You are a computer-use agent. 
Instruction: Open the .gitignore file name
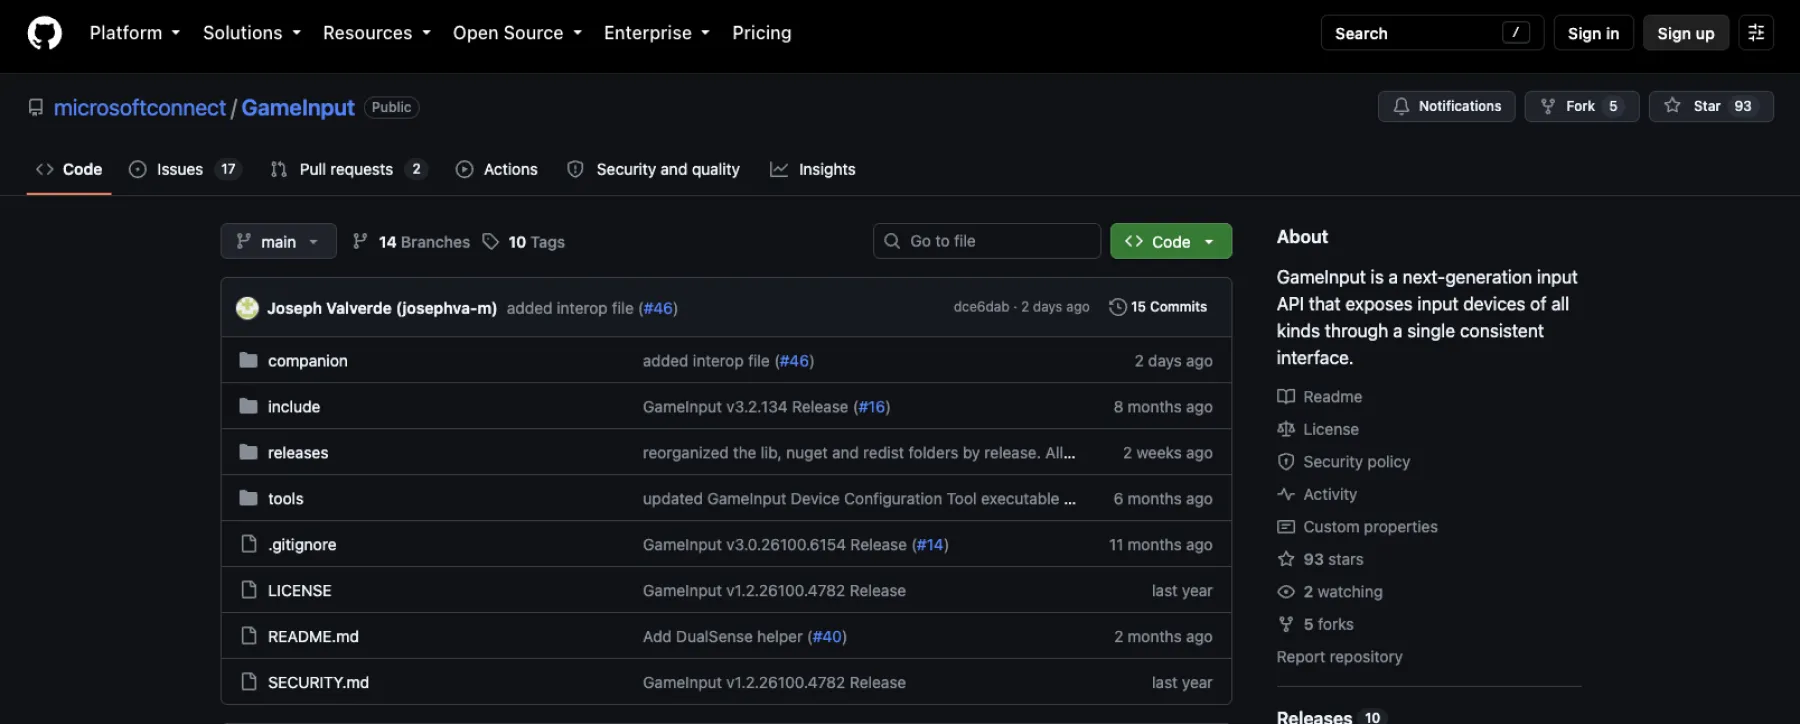[302, 544]
